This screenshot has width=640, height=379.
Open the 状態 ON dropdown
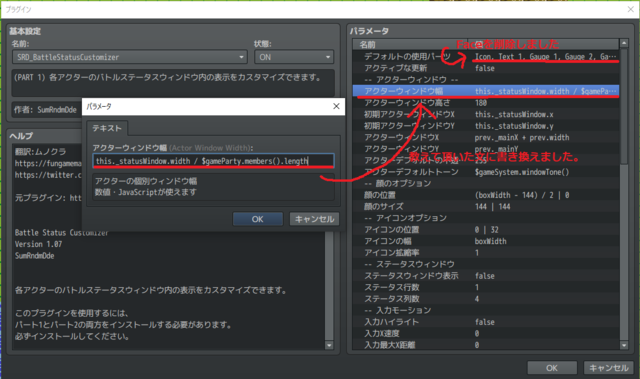294,57
